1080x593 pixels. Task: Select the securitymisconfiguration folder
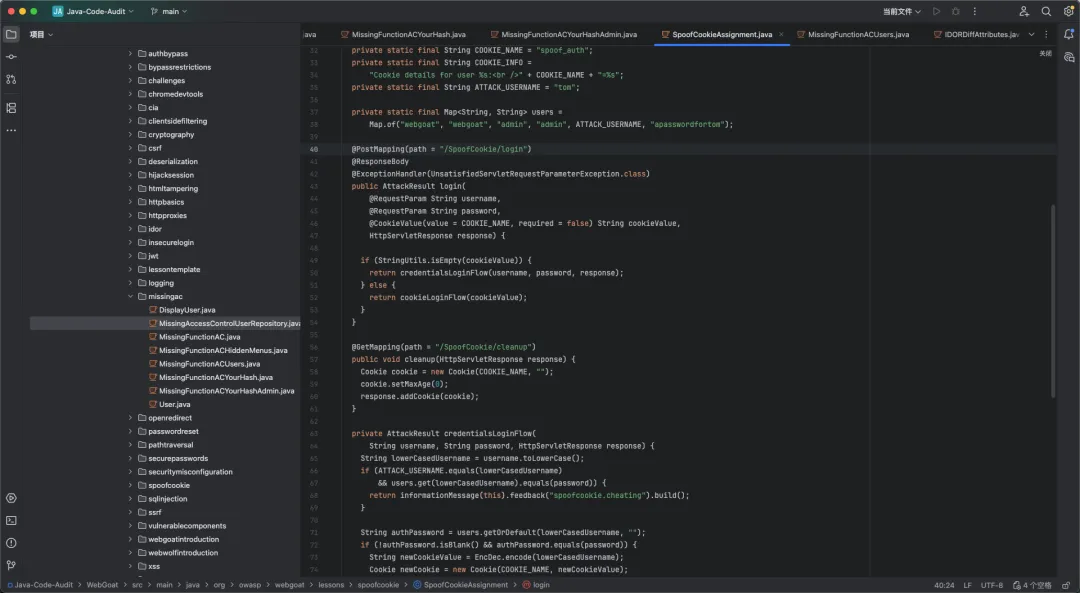185,472
